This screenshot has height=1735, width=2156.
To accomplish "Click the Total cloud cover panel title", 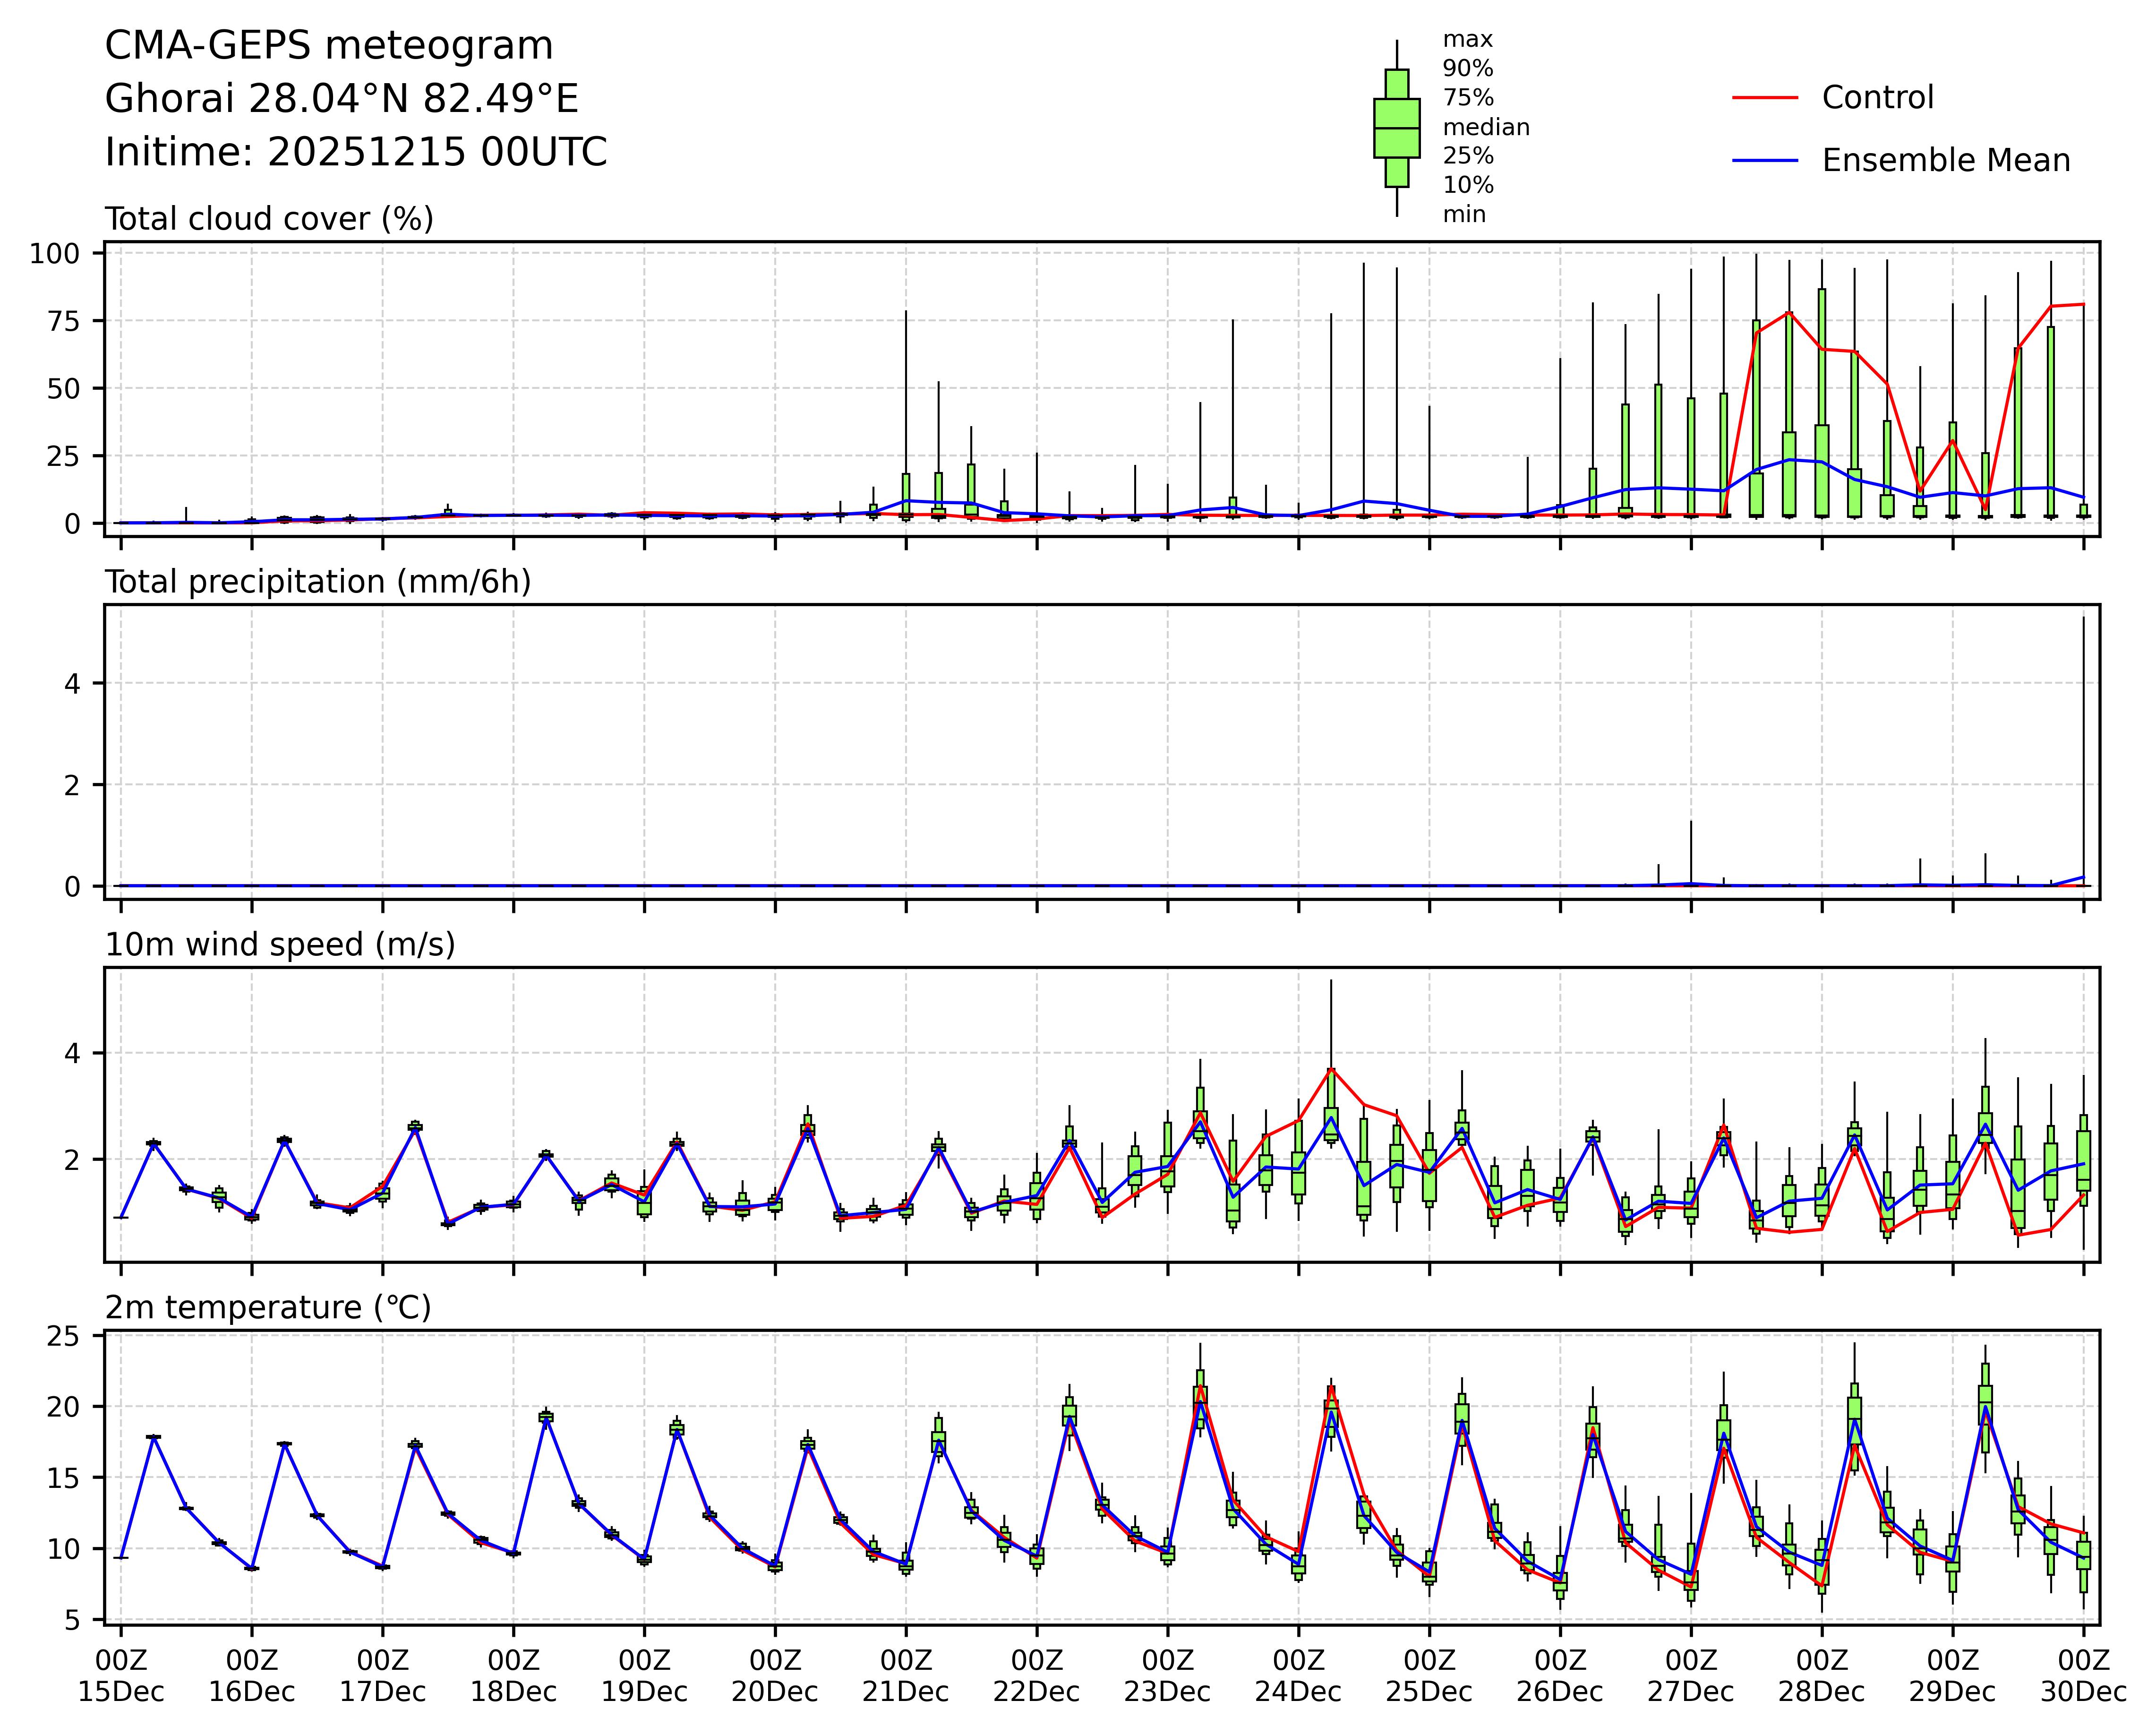I will pos(269,219).
